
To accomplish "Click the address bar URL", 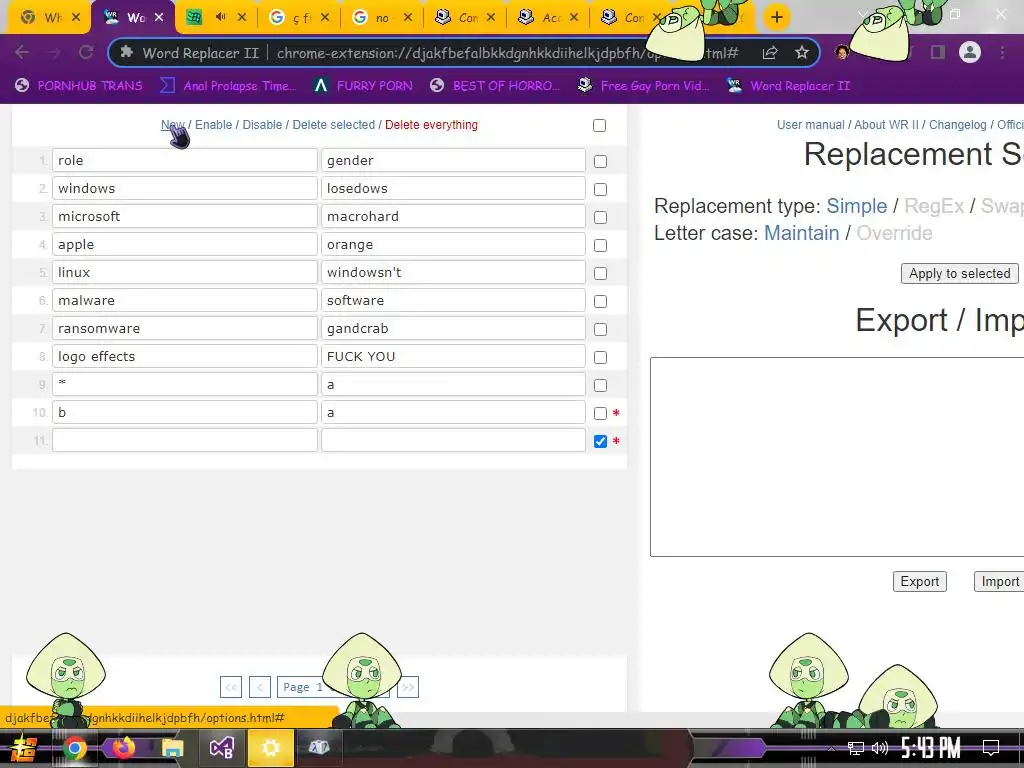I will [507, 53].
